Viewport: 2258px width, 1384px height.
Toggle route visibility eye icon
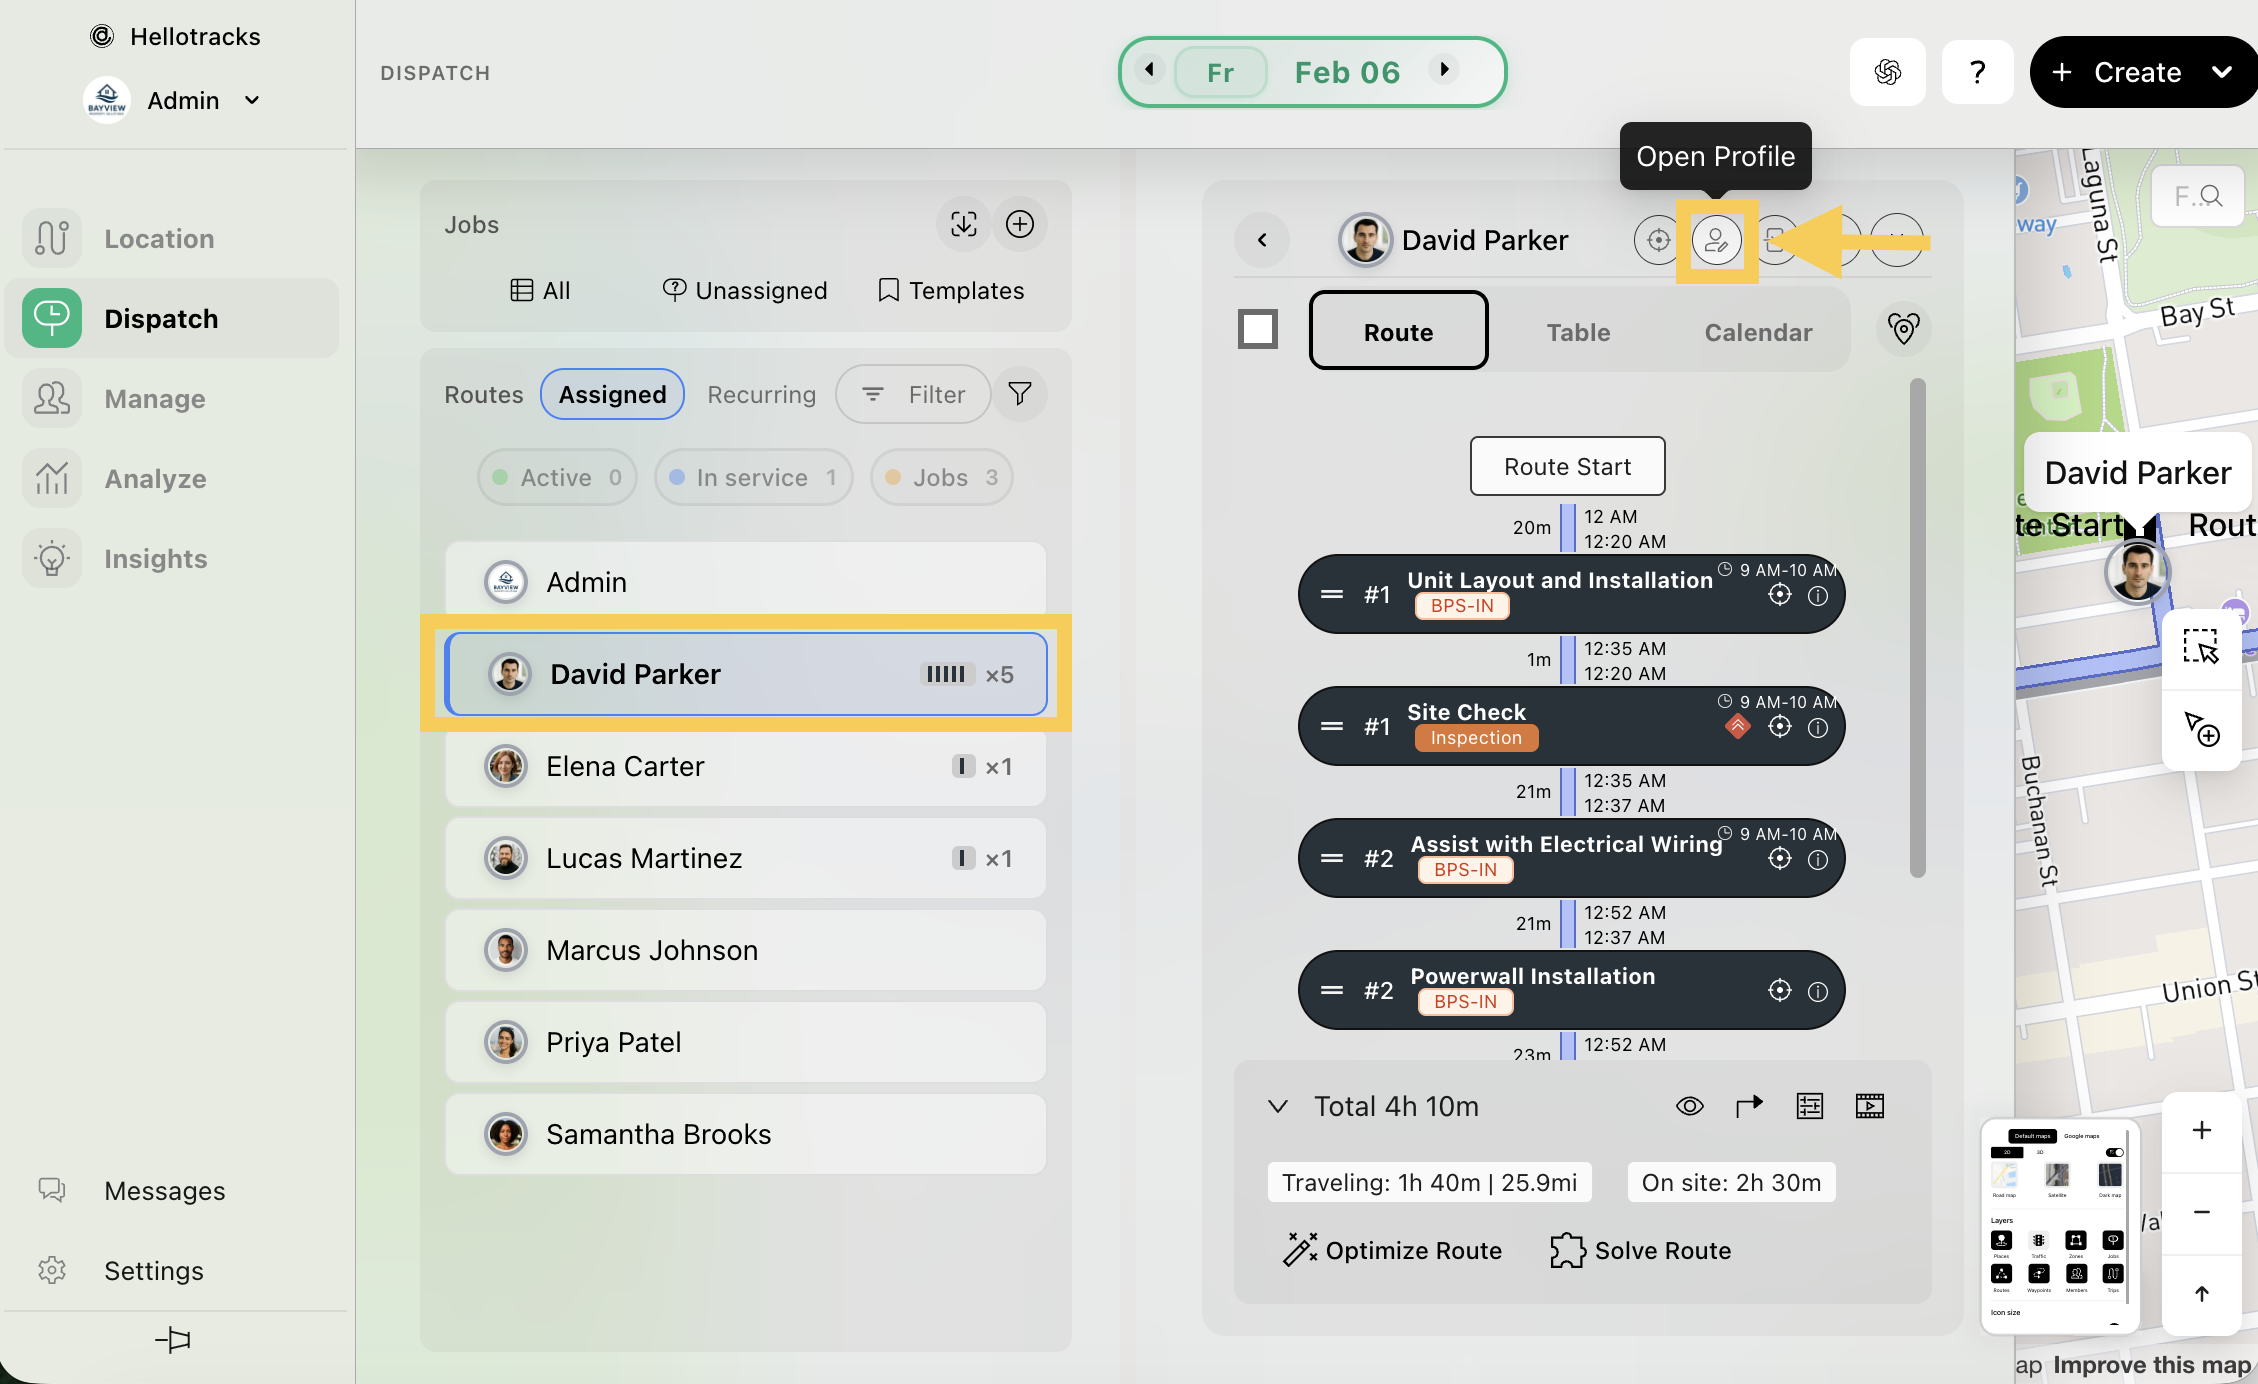1689,1106
